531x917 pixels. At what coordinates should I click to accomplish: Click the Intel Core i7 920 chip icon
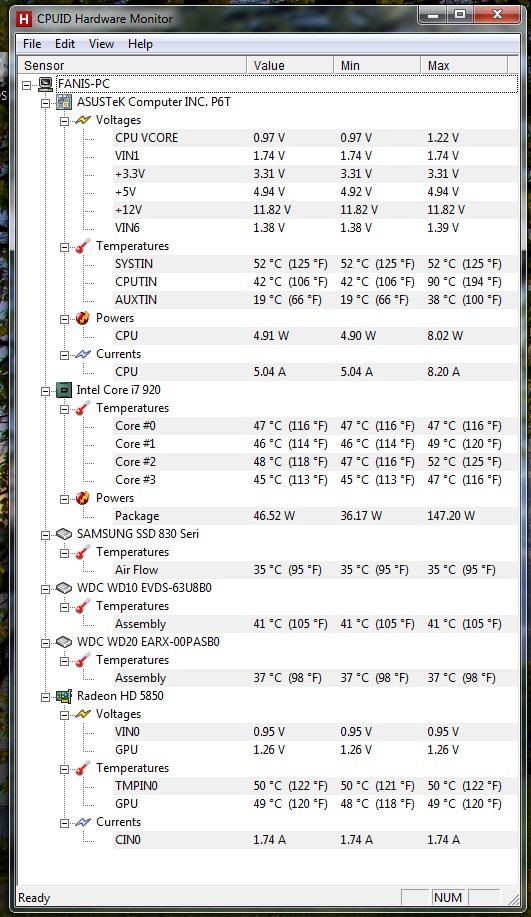64,390
